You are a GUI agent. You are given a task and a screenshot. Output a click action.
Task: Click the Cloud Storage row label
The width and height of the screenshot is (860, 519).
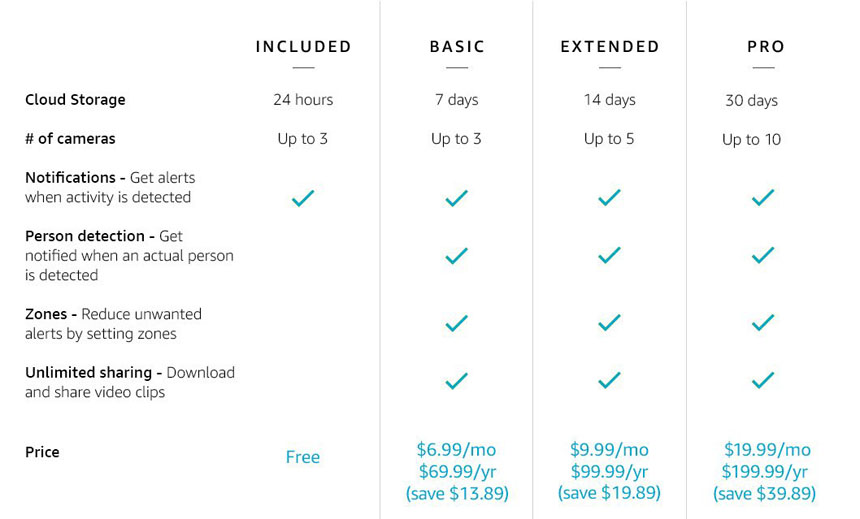[x=75, y=100]
